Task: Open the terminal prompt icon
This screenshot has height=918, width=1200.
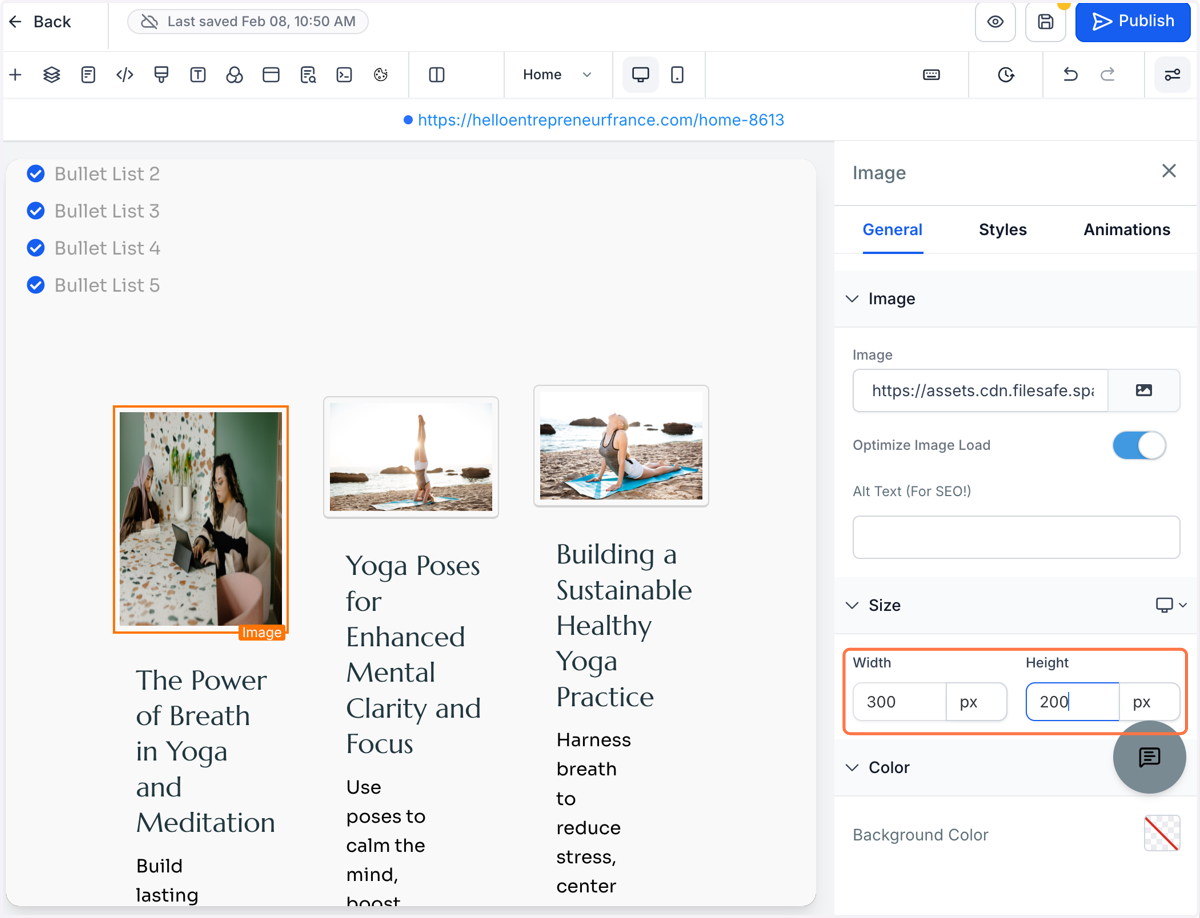Action: [x=344, y=75]
